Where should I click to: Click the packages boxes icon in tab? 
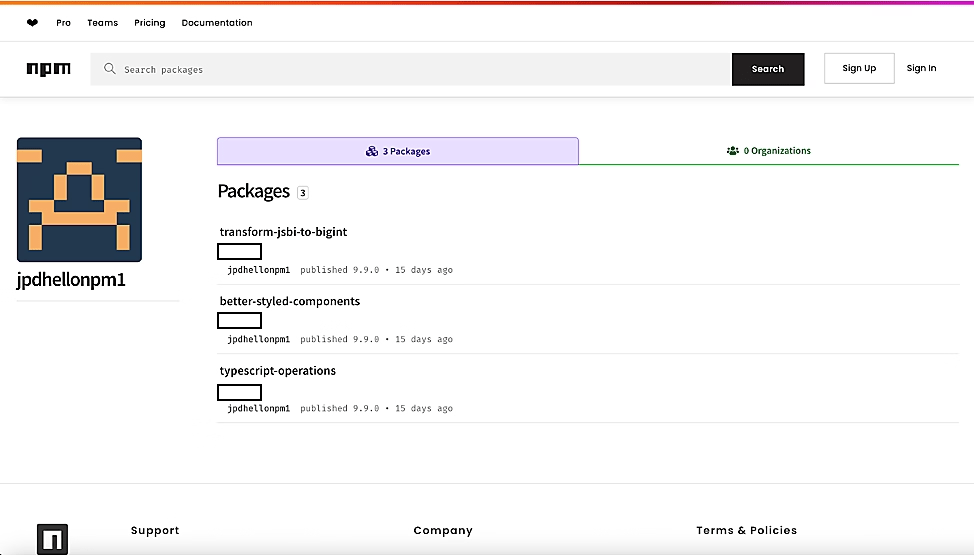[x=371, y=151]
